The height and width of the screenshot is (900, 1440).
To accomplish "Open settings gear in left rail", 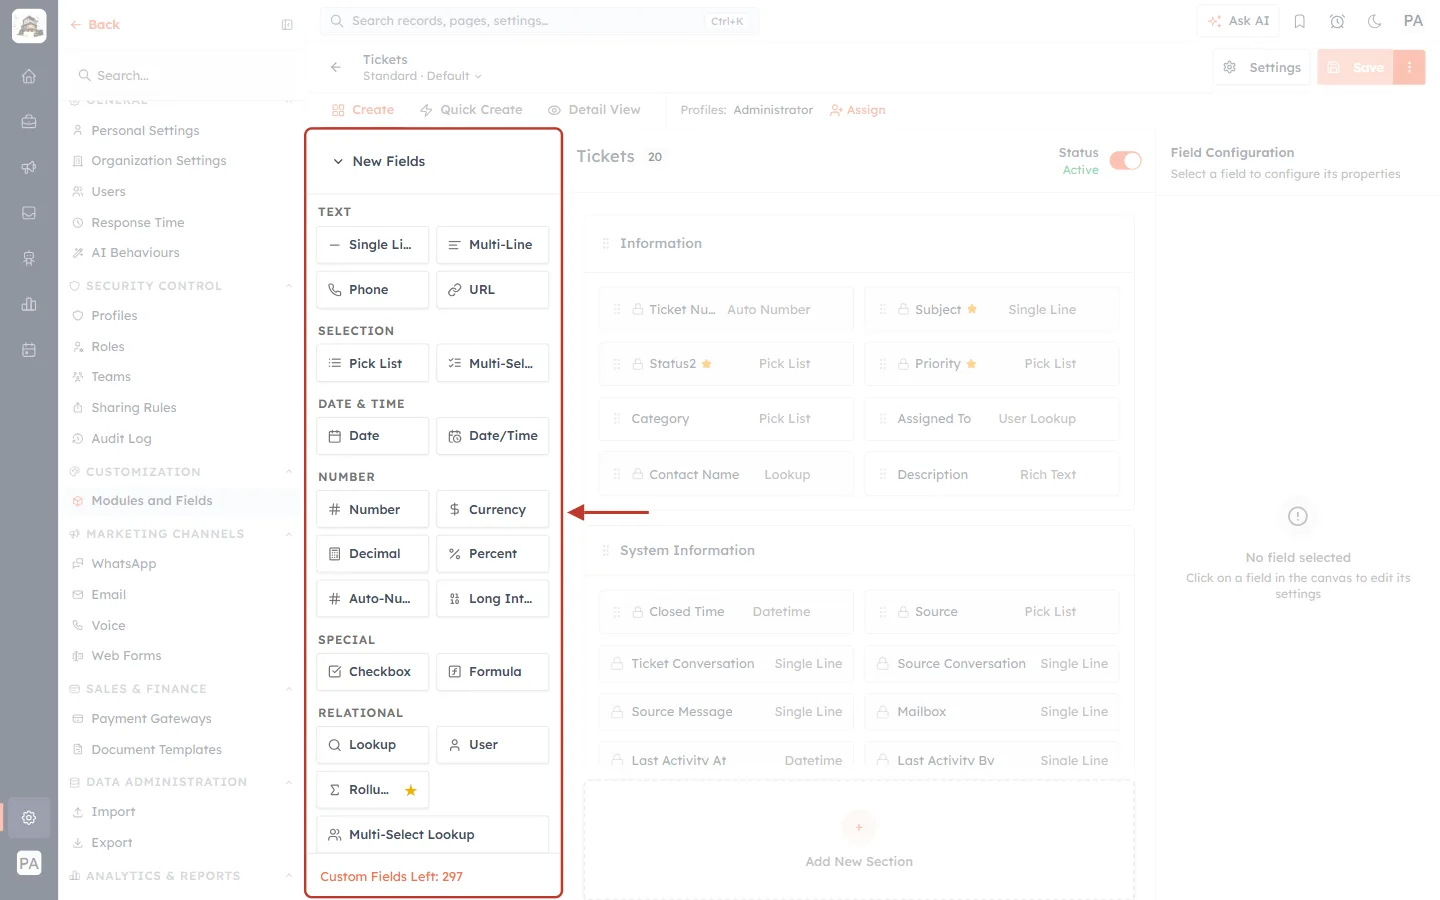I will tap(29, 817).
